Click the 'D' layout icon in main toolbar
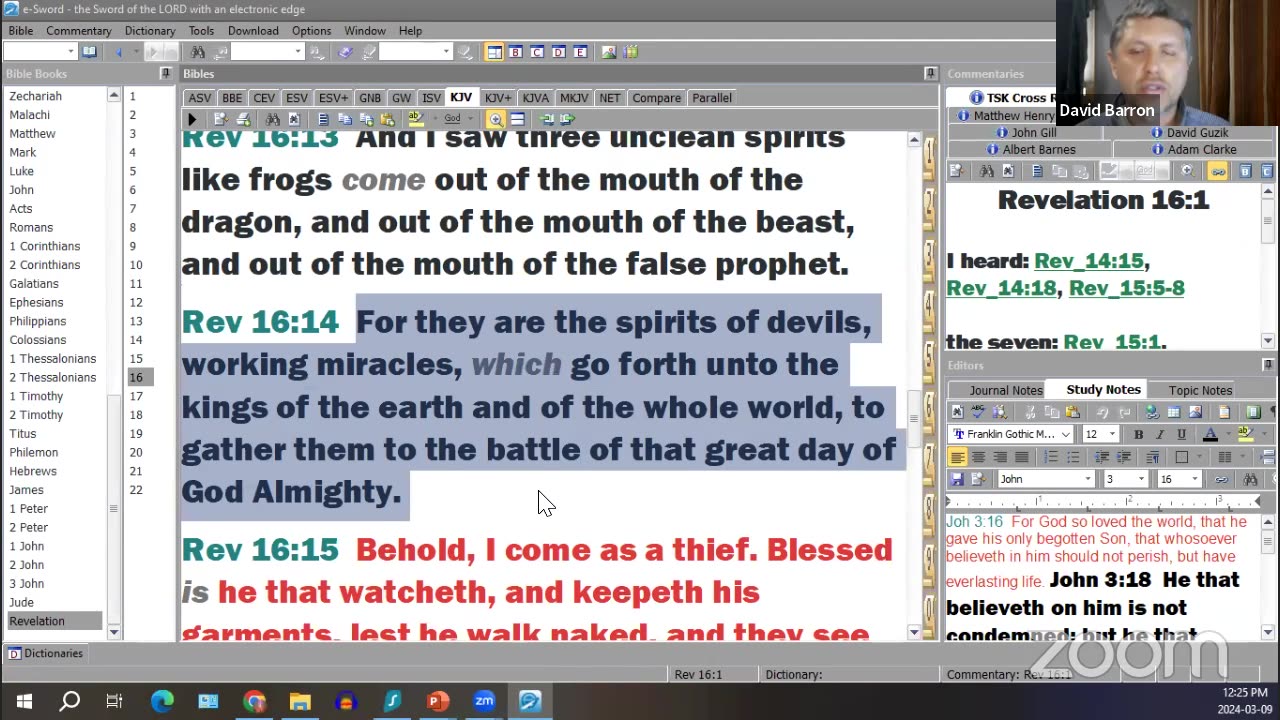1280x720 pixels. coord(558,52)
